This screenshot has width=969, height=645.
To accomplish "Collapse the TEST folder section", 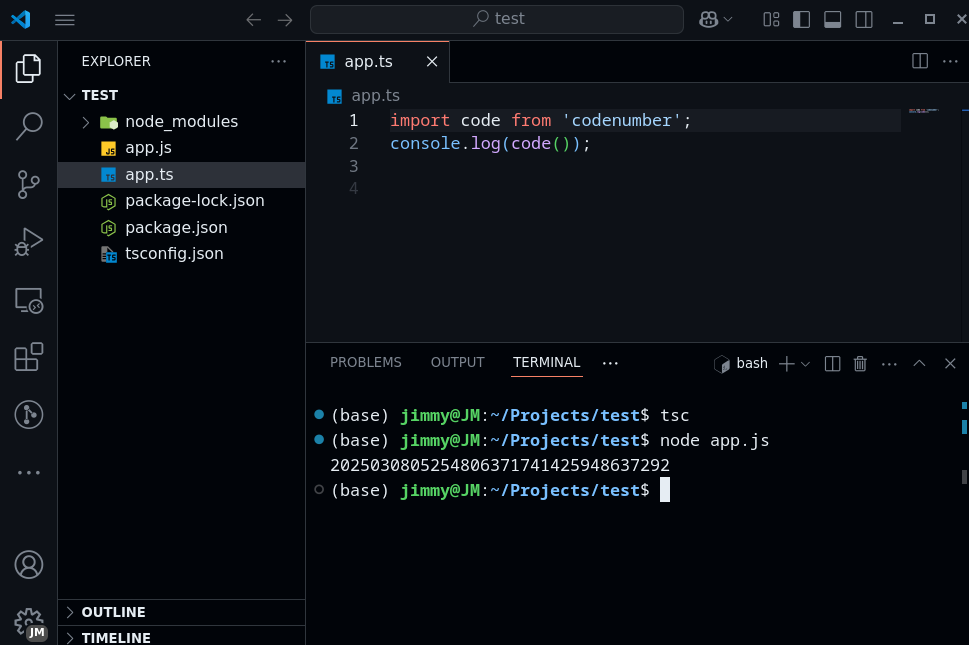I will (x=181, y=95).
